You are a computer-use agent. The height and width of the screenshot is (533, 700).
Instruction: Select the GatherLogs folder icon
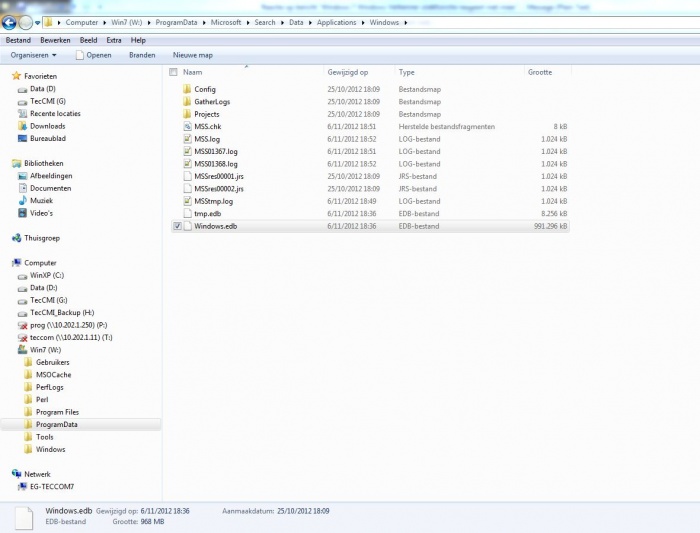click(187, 101)
